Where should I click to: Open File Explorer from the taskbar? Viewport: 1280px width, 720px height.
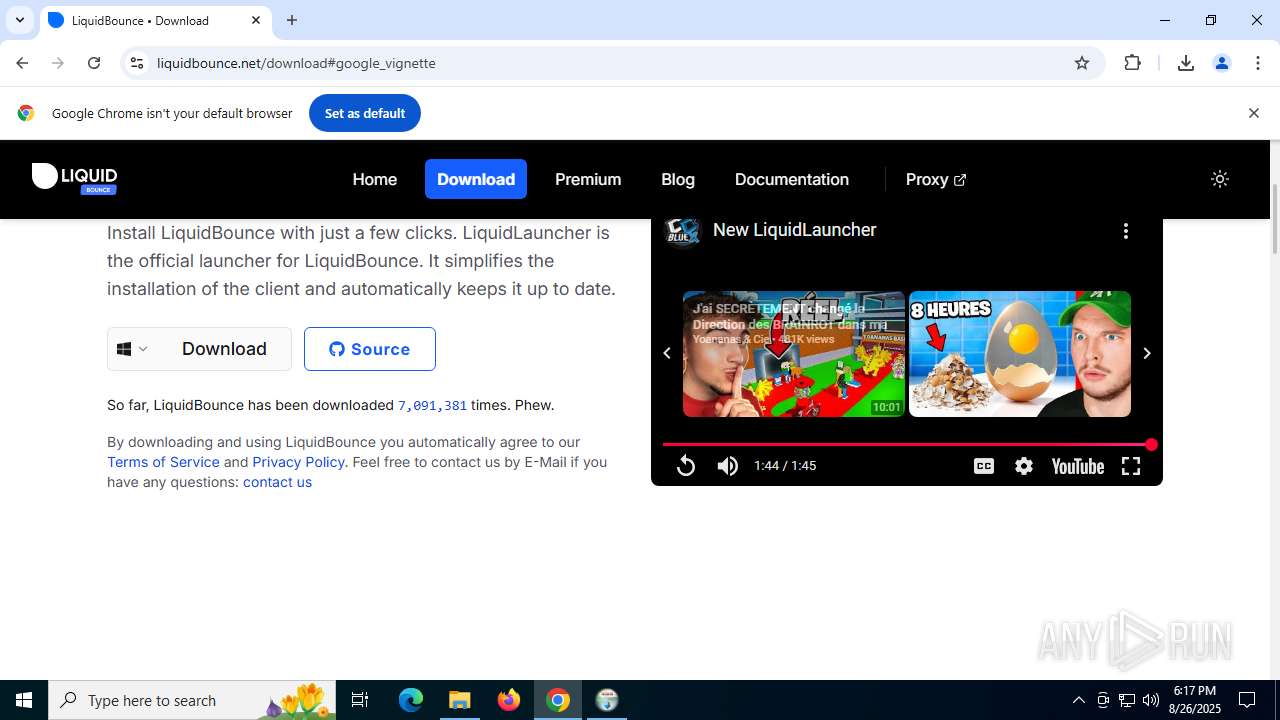(460, 700)
